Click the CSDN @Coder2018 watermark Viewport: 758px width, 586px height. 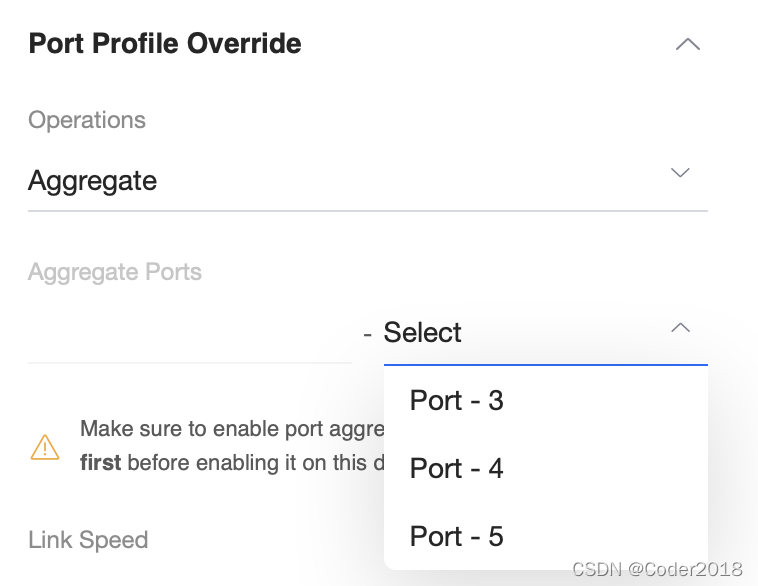(657, 570)
